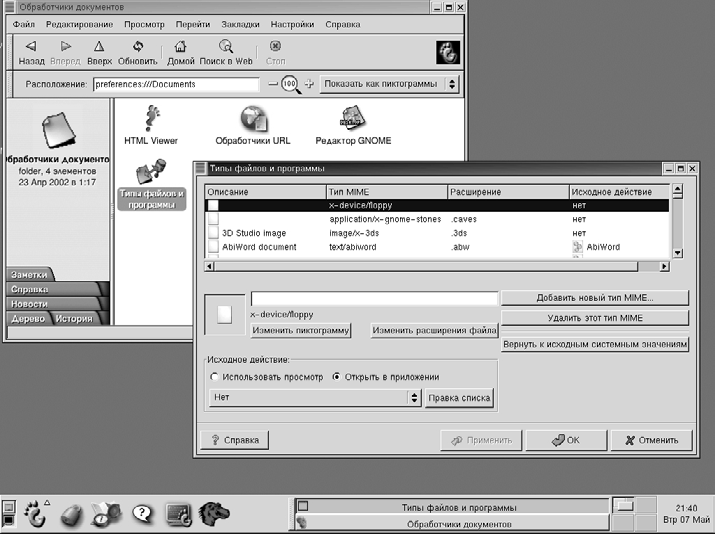Image resolution: width=715 pixels, height=534 pixels.
Task: Open Поиск в Web search icon
Action: pyautogui.click(x=226, y=46)
